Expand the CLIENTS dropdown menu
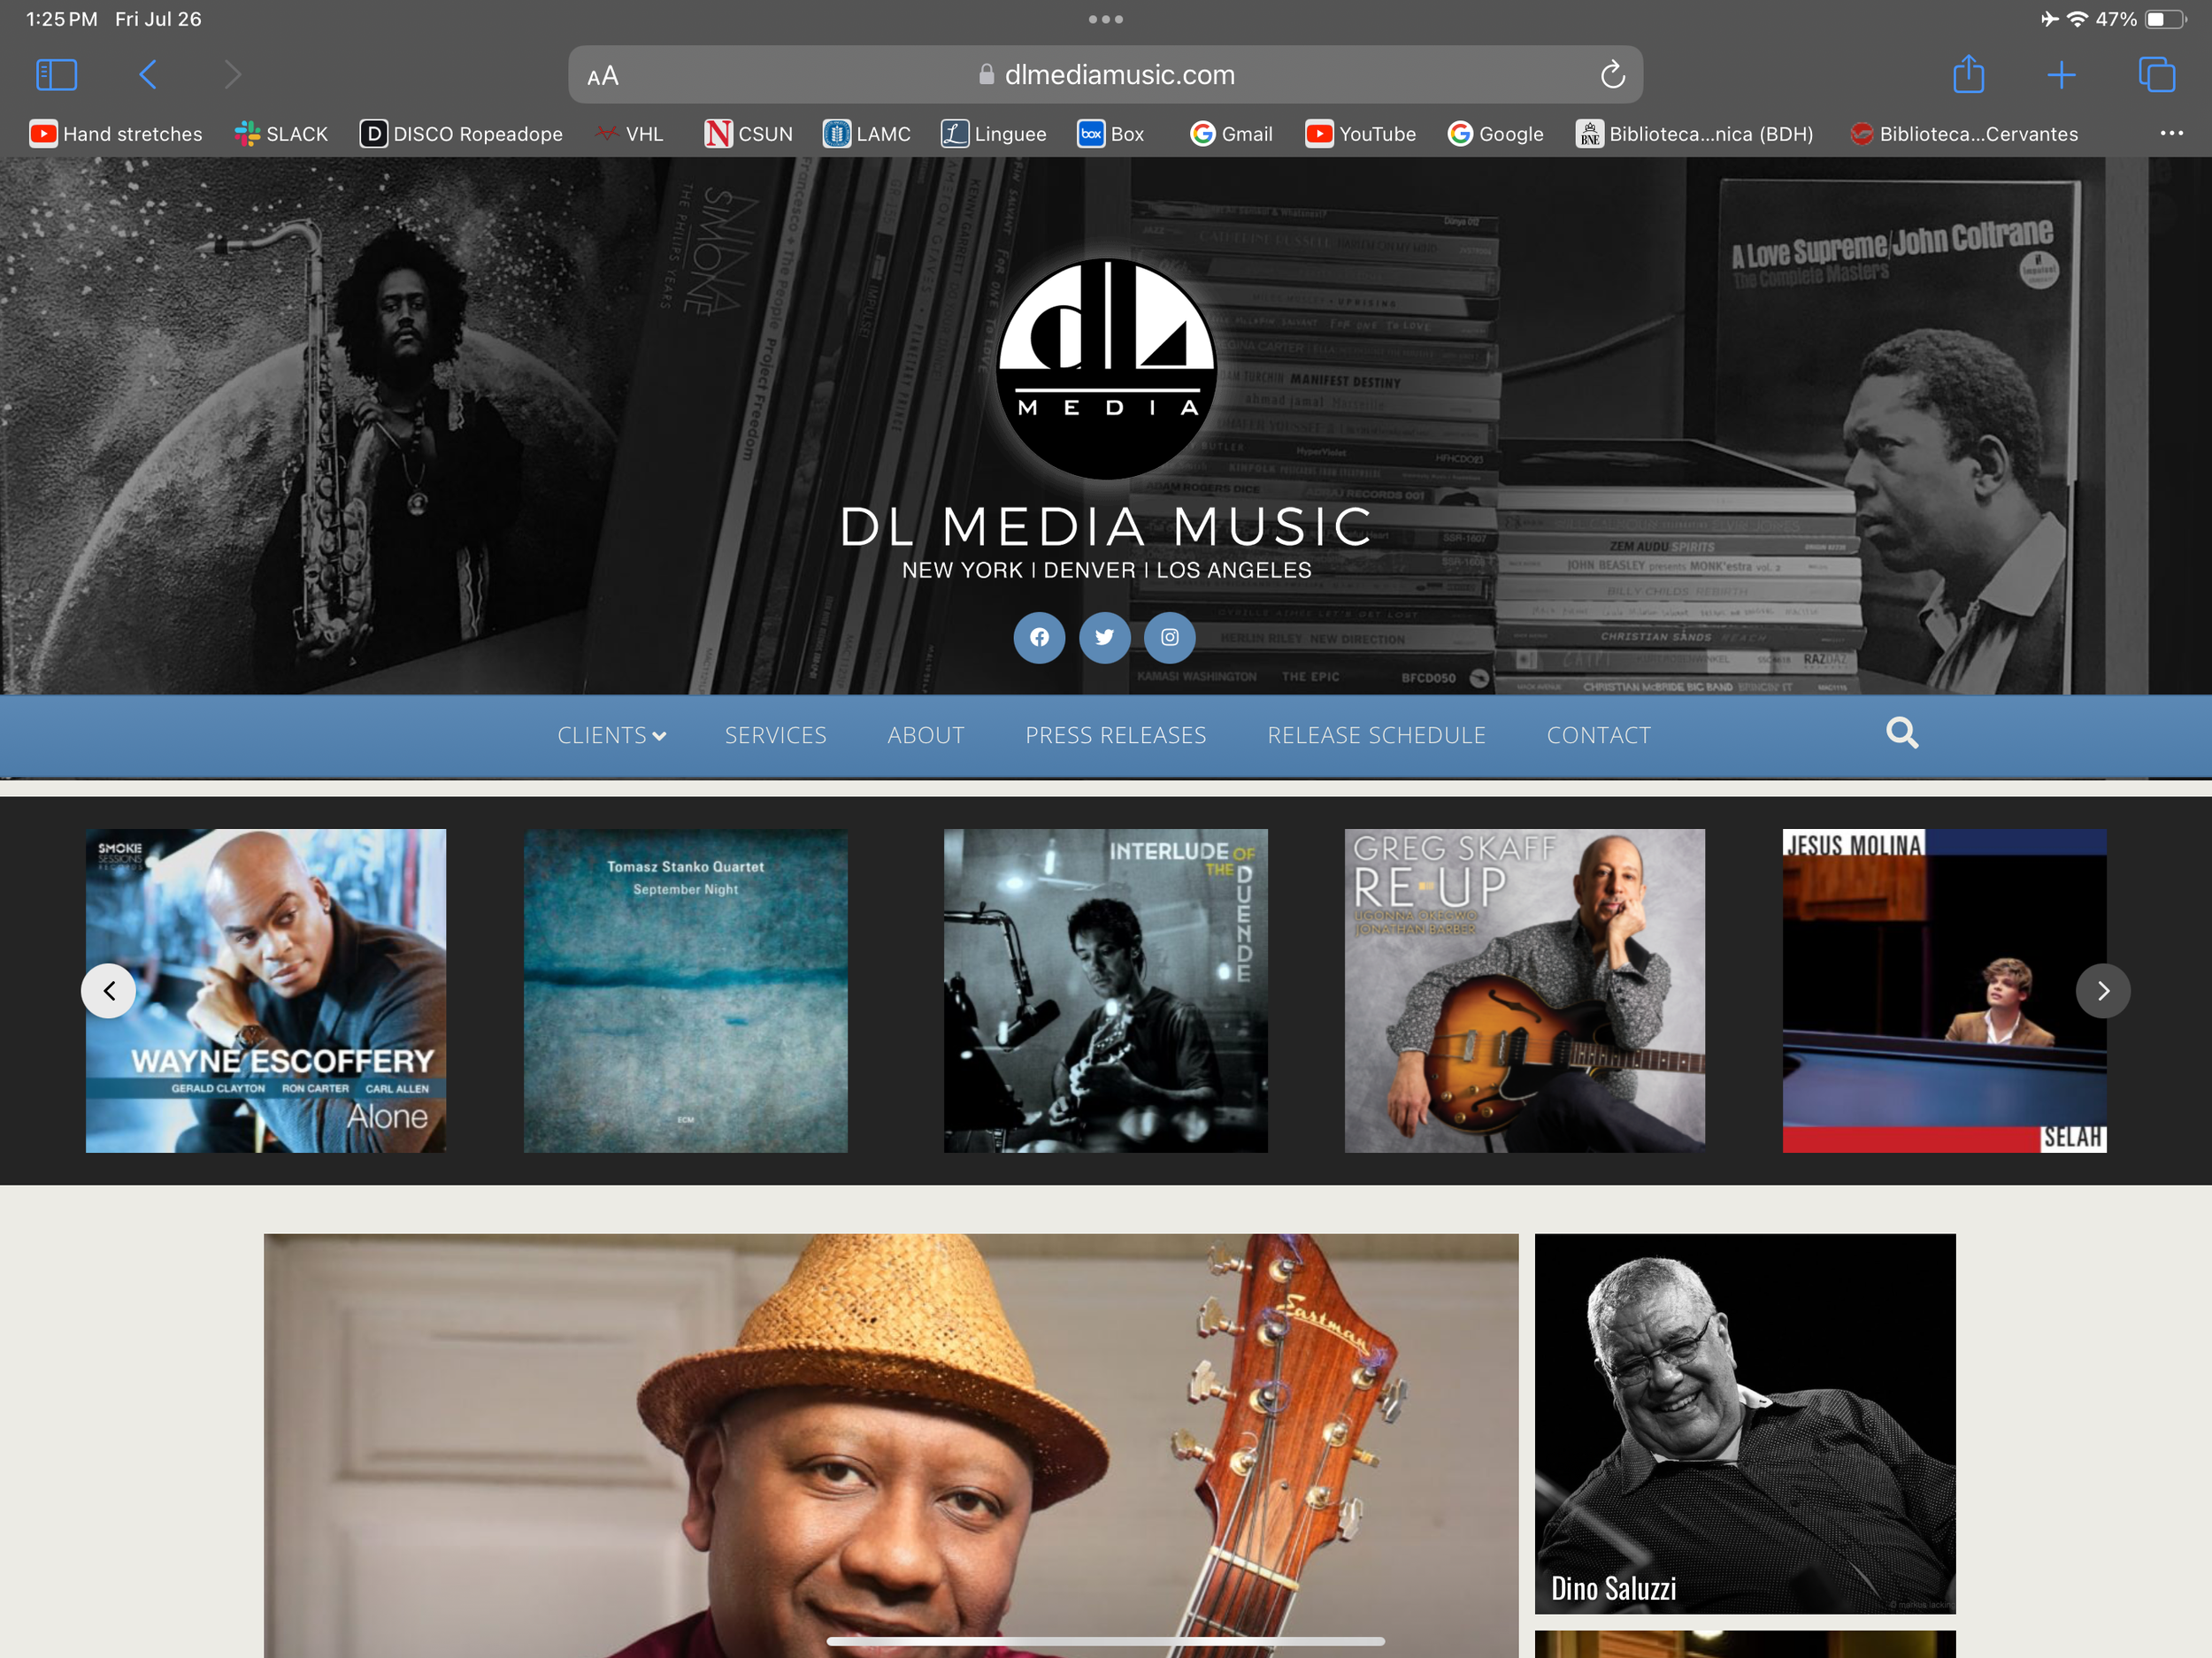 tap(611, 735)
